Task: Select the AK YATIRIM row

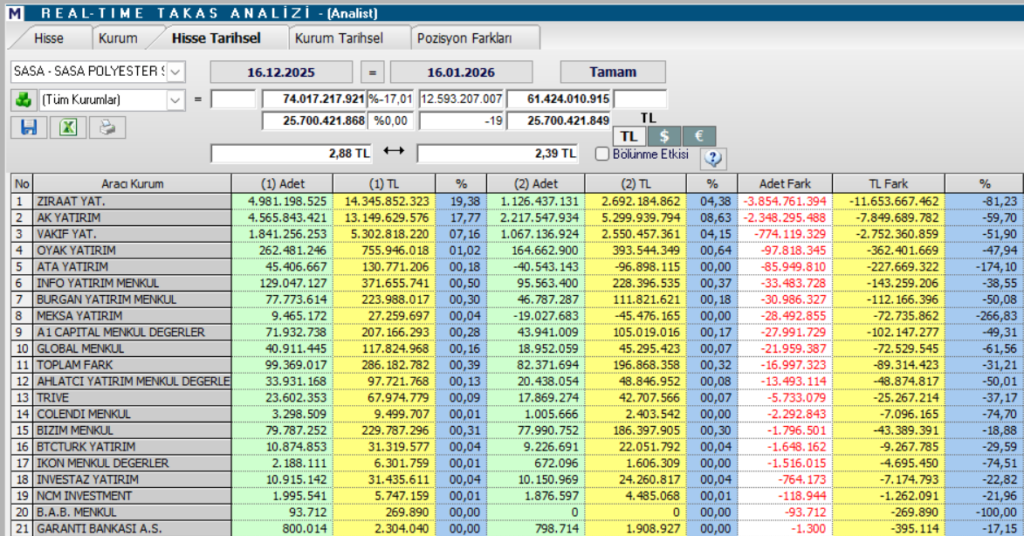Action: pos(516,218)
